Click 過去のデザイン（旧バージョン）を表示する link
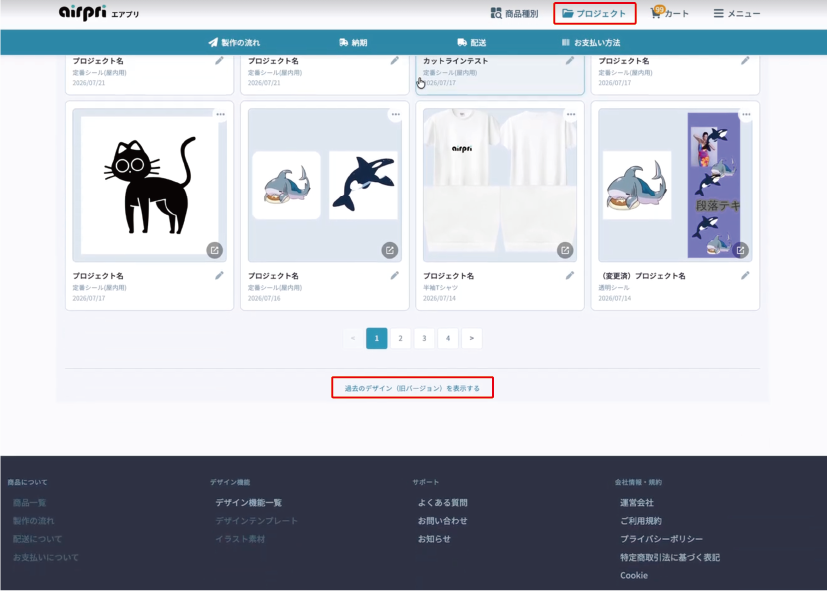The image size is (828, 591). coord(412,388)
